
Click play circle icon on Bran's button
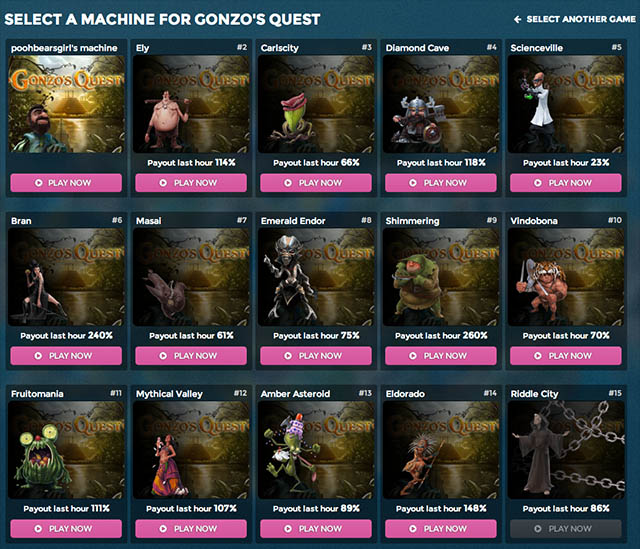38,356
